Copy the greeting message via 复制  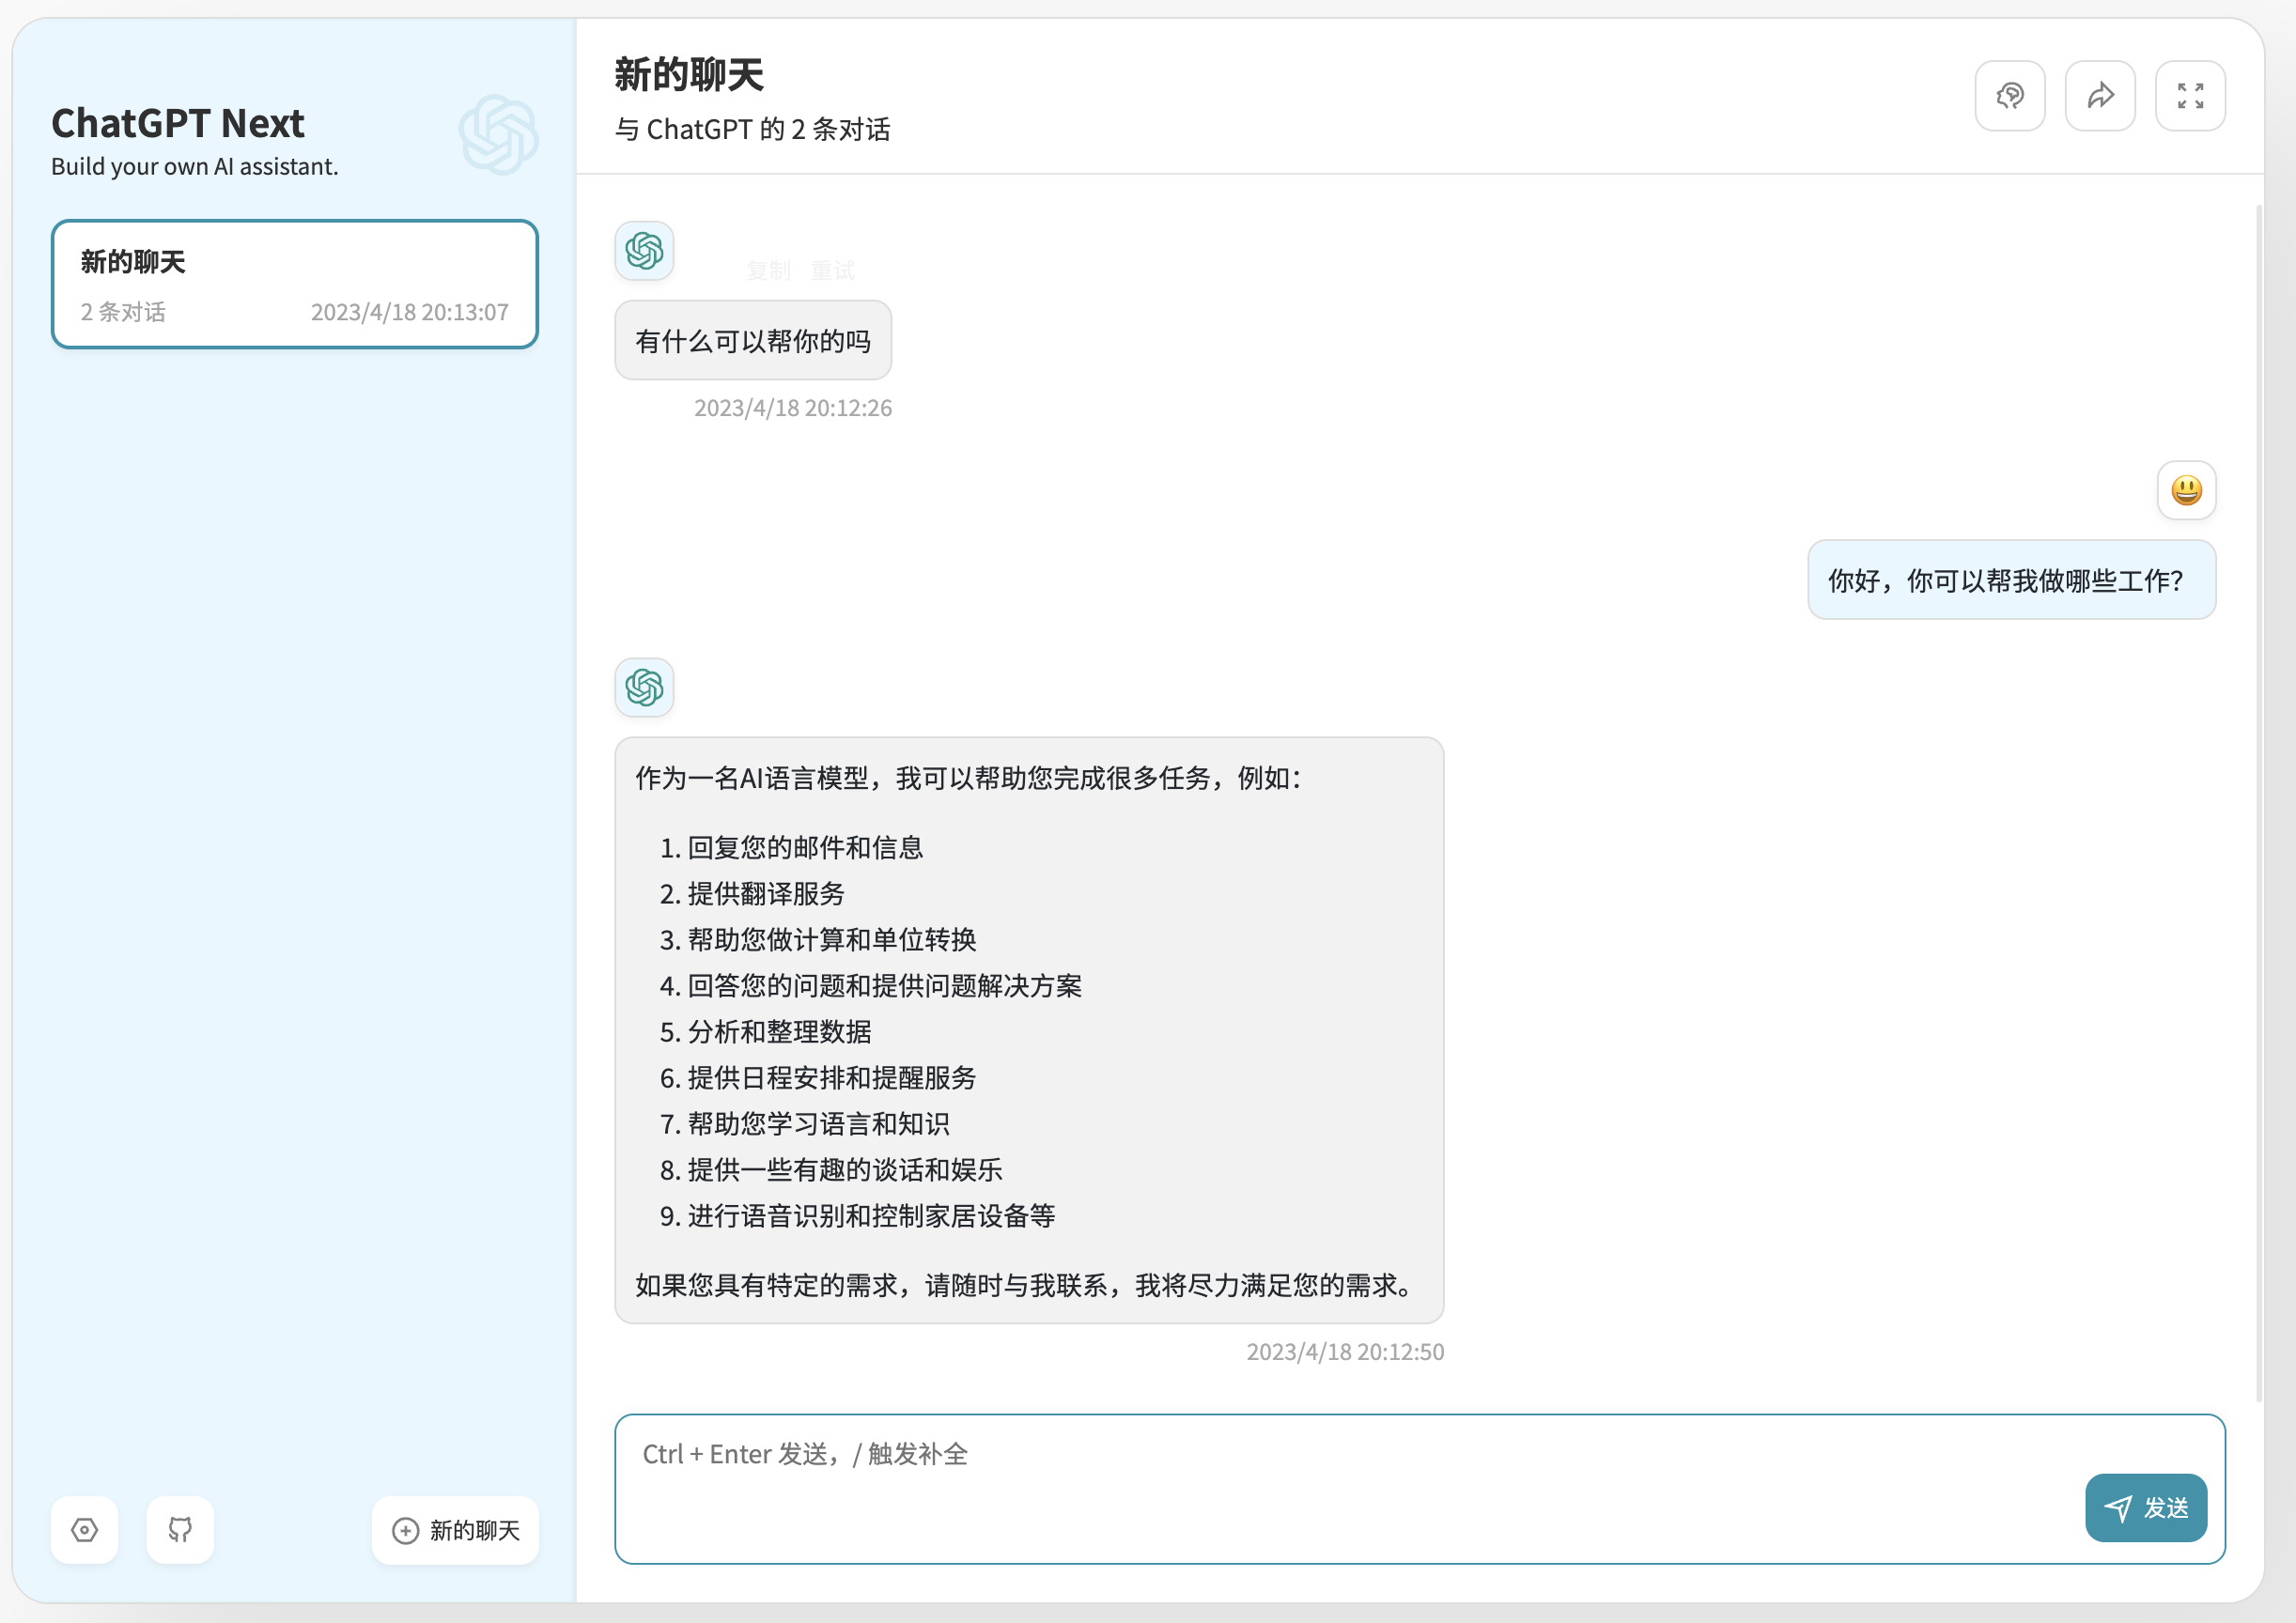pyautogui.click(x=768, y=270)
